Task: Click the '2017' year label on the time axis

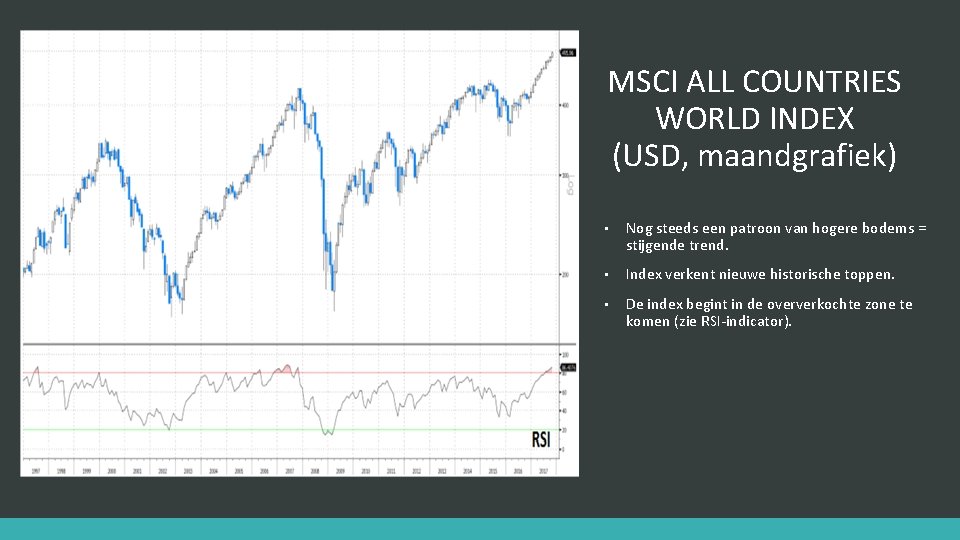Action: 543,471
